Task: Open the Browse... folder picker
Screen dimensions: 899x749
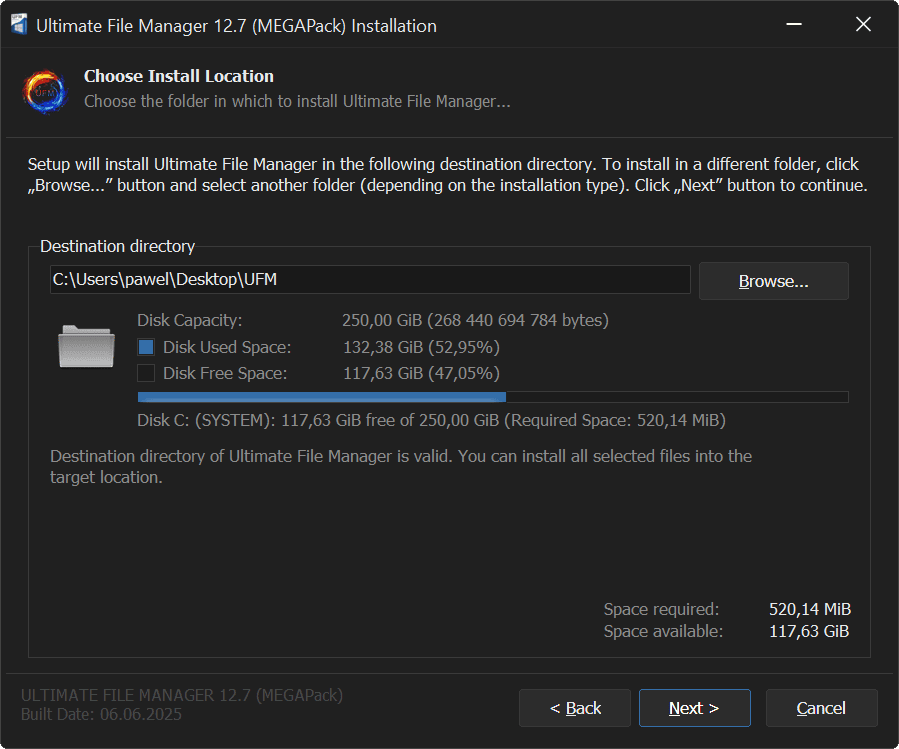Action: (773, 281)
